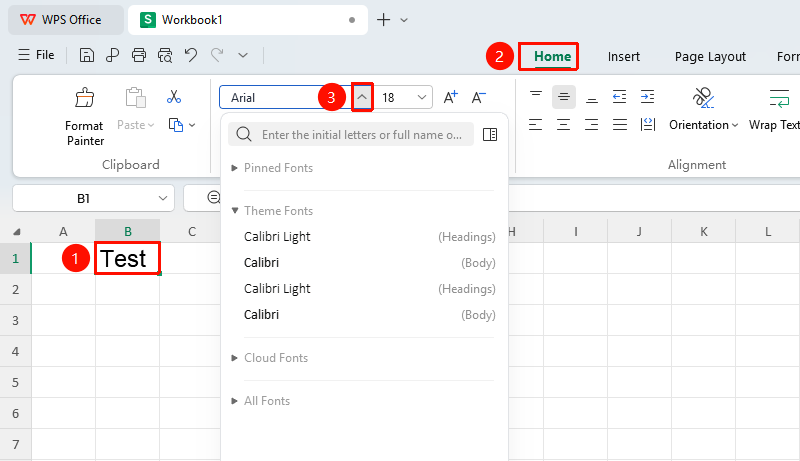Click cell B1 containing Test
The width and height of the screenshot is (800, 461).
pyautogui.click(x=128, y=259)
